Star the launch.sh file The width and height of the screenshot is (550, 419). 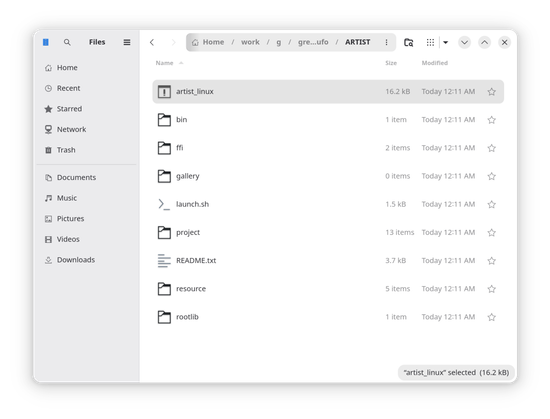click(491, 204)
